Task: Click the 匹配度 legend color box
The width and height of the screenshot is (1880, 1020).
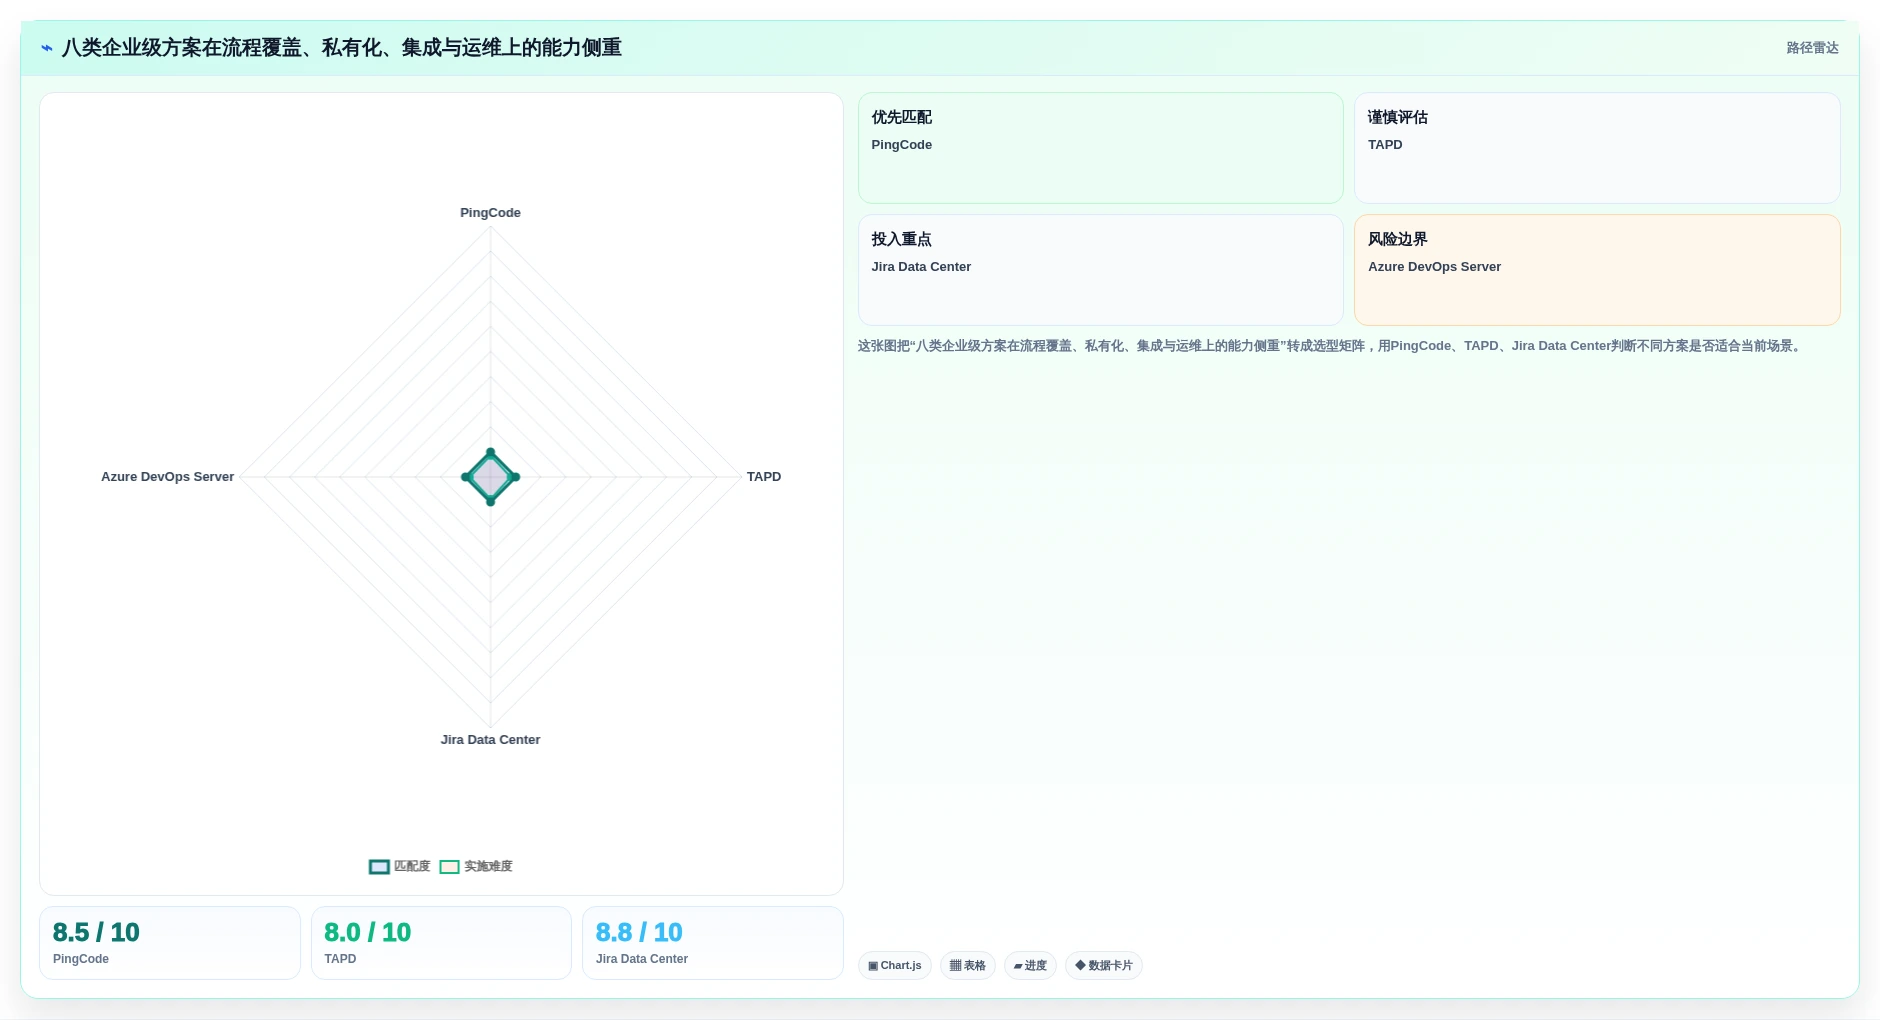Action: 379,867
